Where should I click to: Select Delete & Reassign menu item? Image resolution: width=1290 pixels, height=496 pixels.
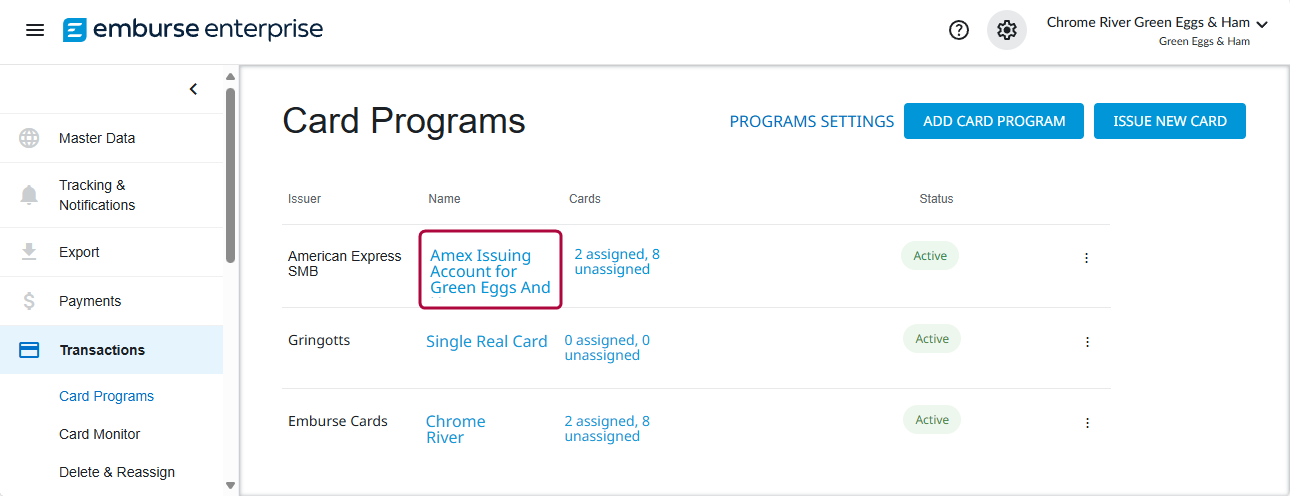pyautogui.click(x=117, y=472)
